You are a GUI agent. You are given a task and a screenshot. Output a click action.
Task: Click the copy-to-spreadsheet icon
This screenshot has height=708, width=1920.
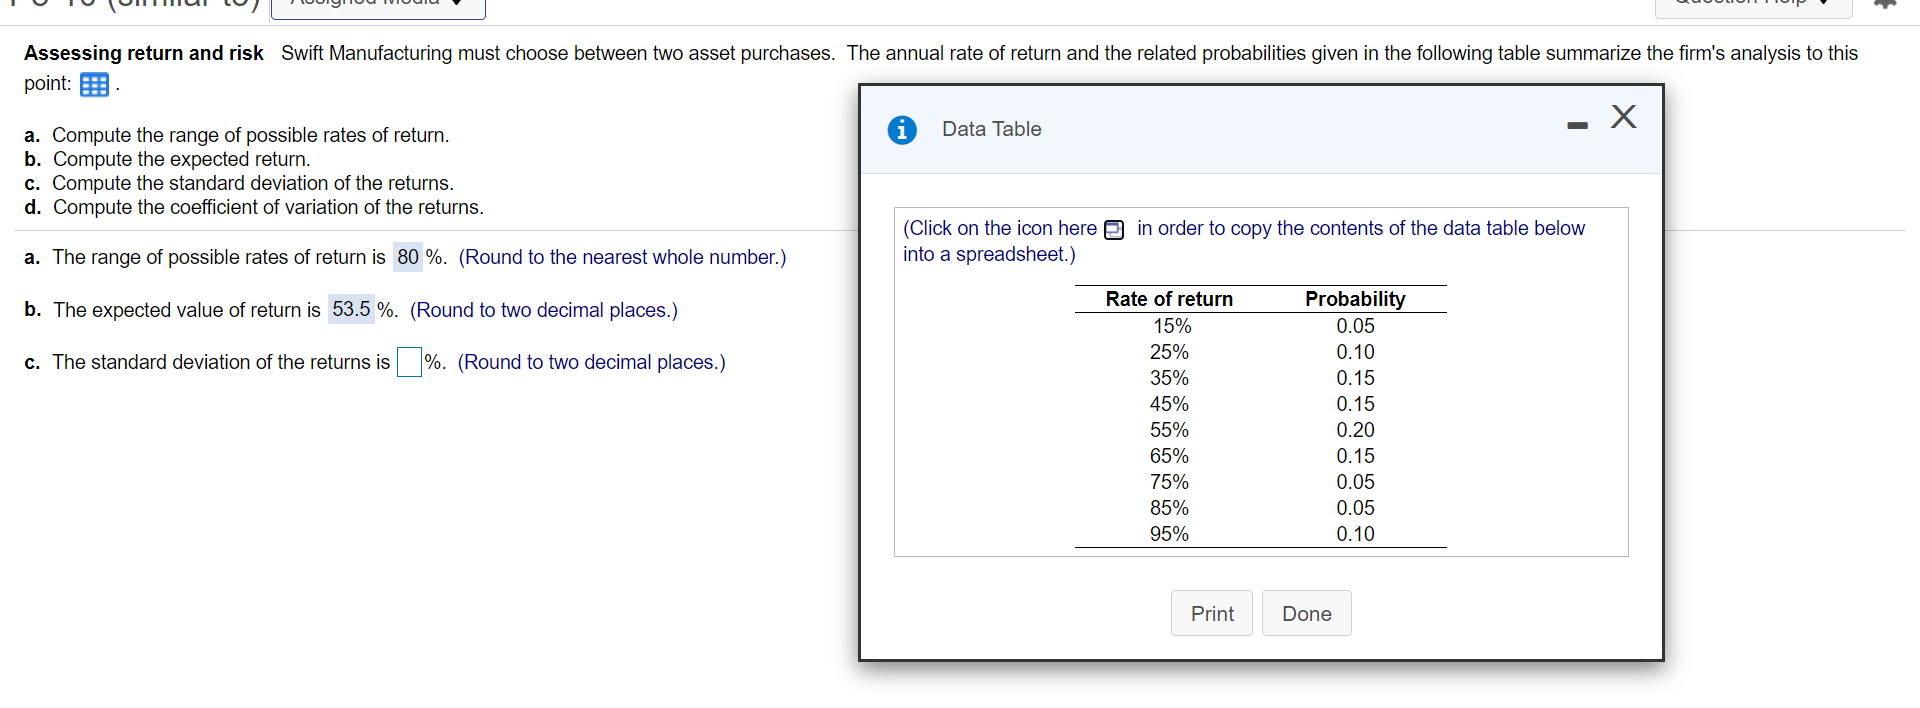pyautogui.click(x=1114, y=230)
